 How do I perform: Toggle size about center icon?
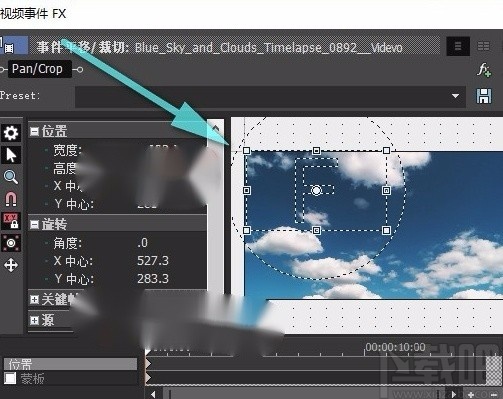[x=11, y=243]
